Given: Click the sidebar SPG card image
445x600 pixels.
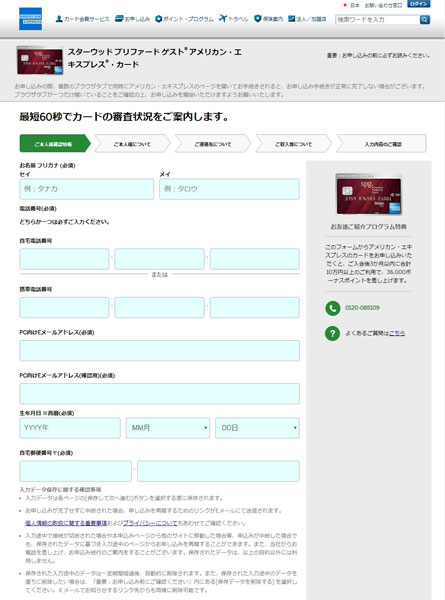Looking at the screenshot, I should coord(368,194).
